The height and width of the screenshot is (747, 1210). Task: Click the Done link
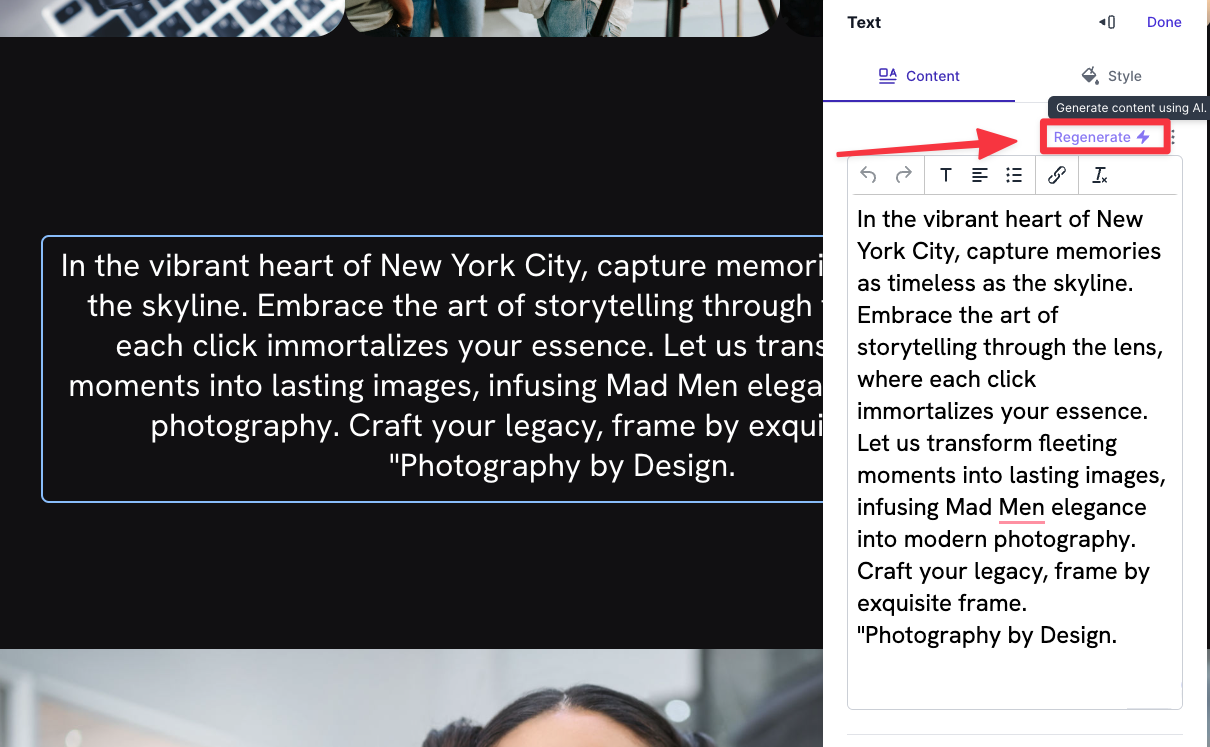coord(1163,21)
